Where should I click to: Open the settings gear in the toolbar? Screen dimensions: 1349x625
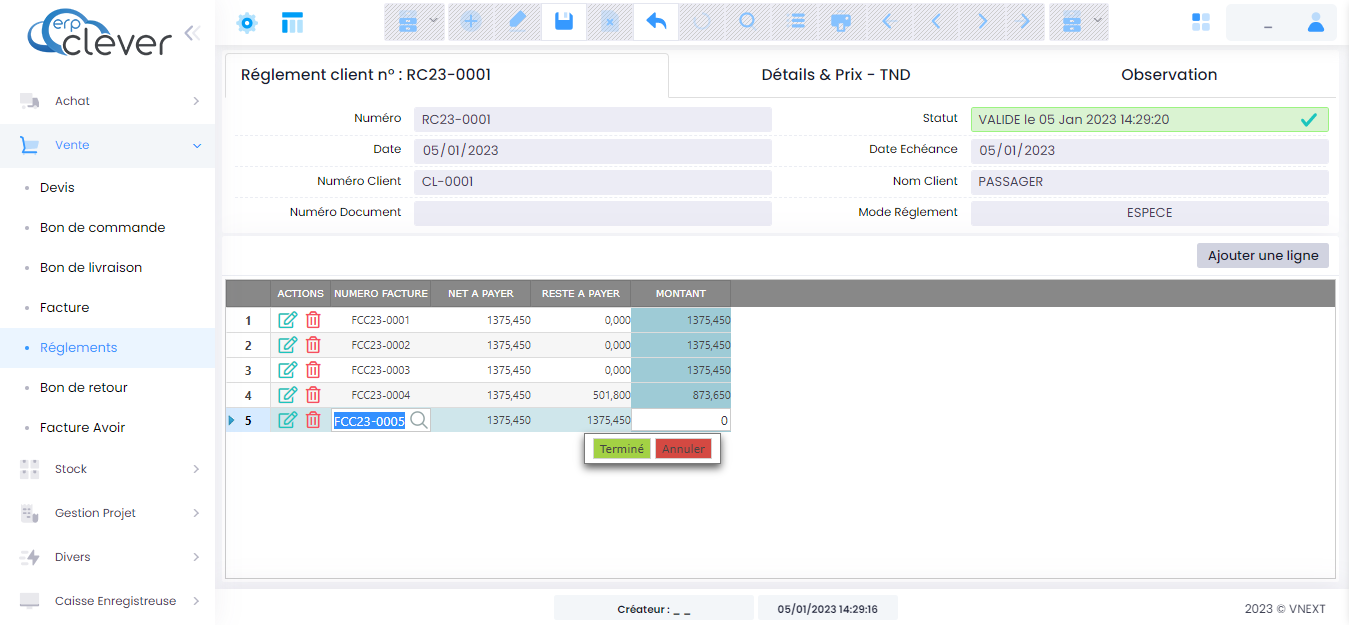pyautogui.click(x=247, y=22)
